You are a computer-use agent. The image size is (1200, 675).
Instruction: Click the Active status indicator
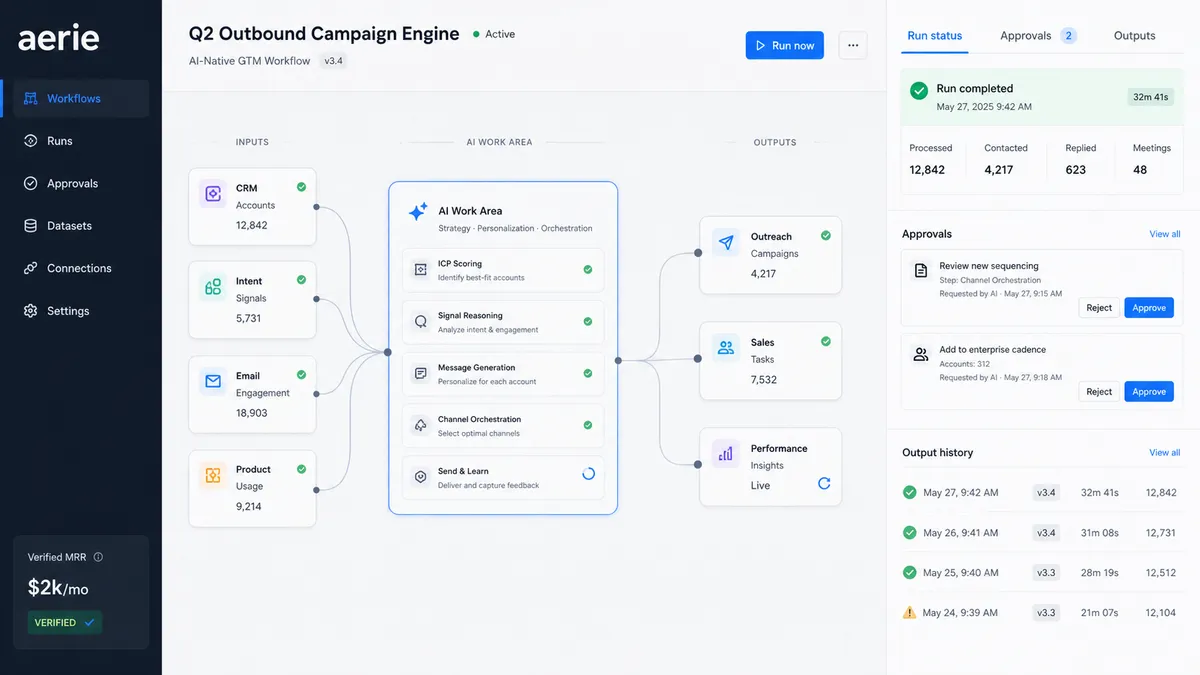click(494, 34)
